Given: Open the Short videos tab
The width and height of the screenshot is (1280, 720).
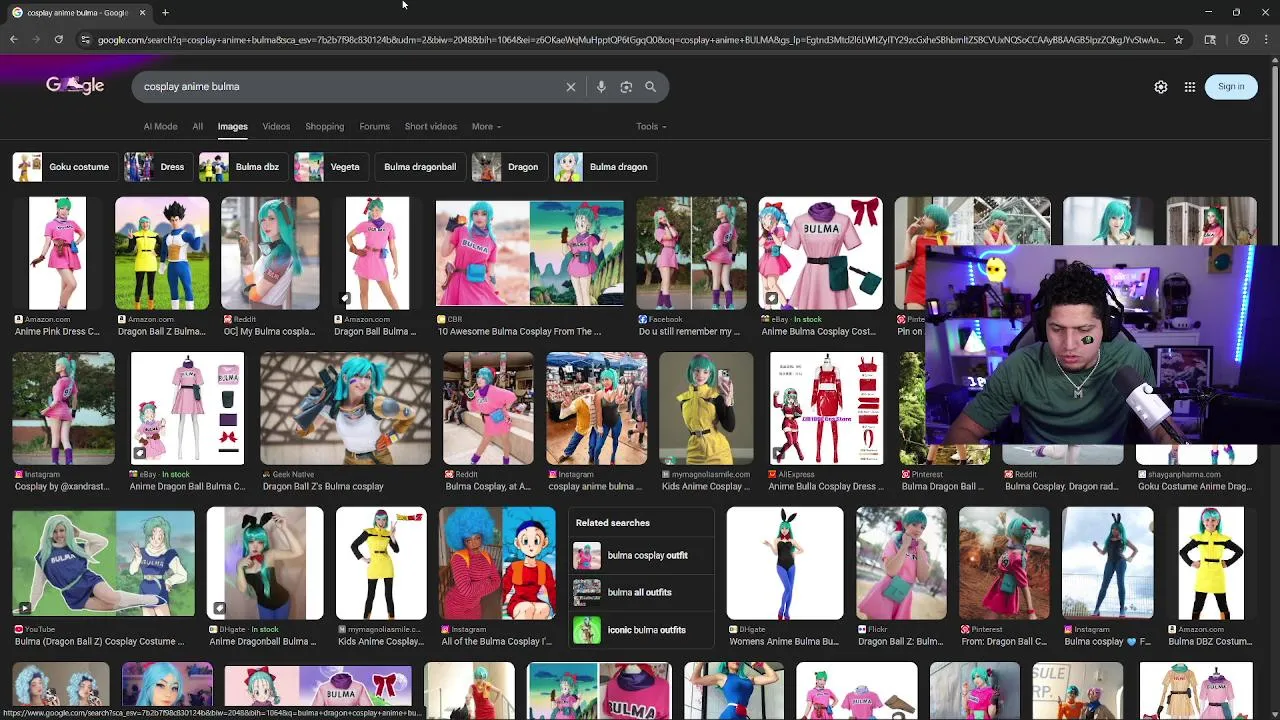Looking at the screenshot, I should point(431,127).
